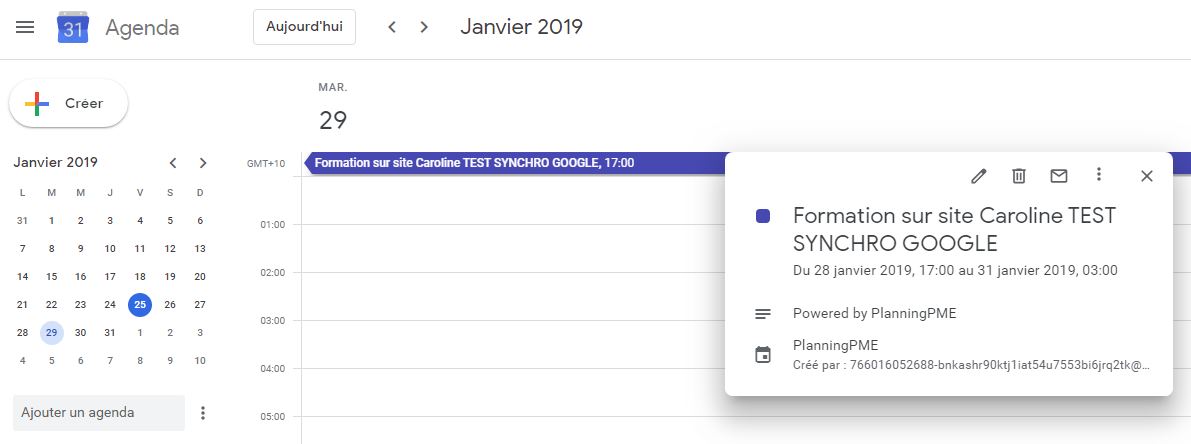The image size is (1191, 444).
Task: Go to next period in header
Action: (424, 27)
